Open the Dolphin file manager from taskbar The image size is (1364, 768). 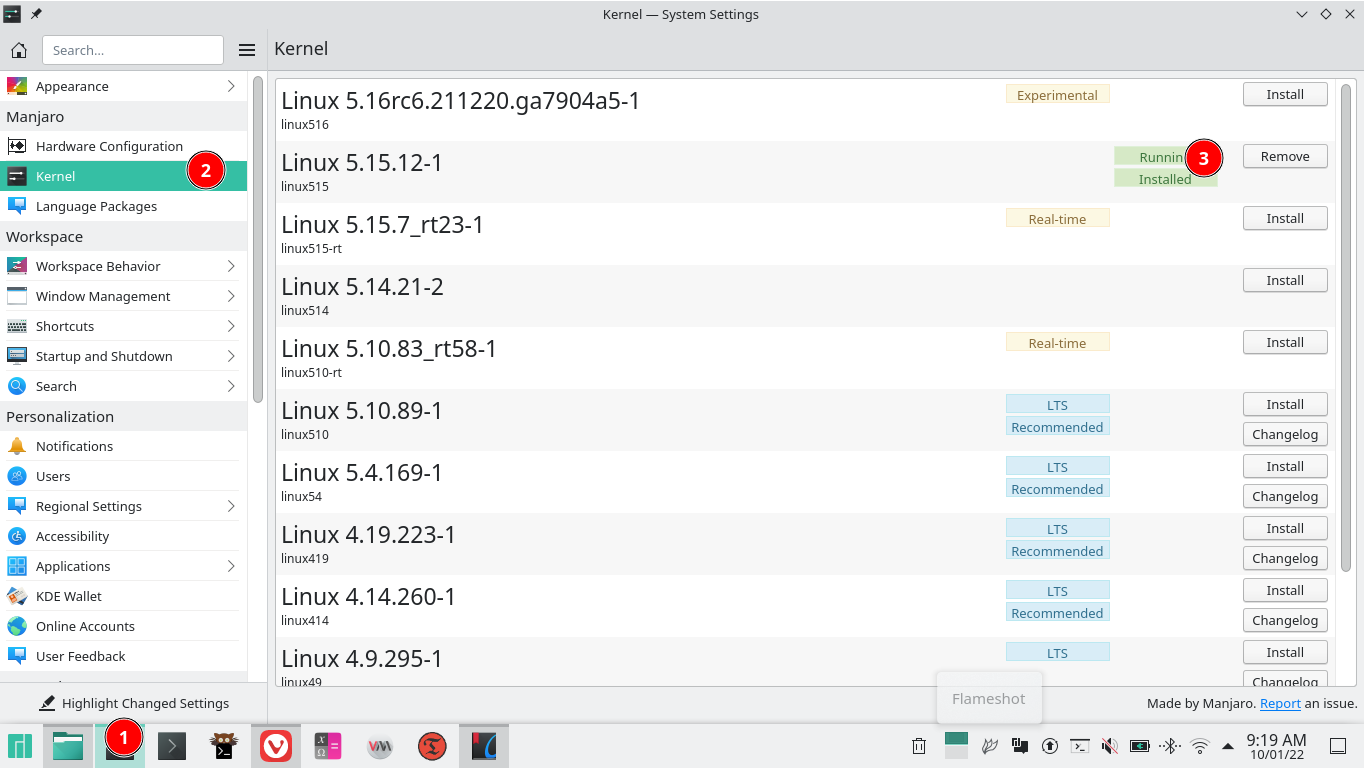(68, 746)
